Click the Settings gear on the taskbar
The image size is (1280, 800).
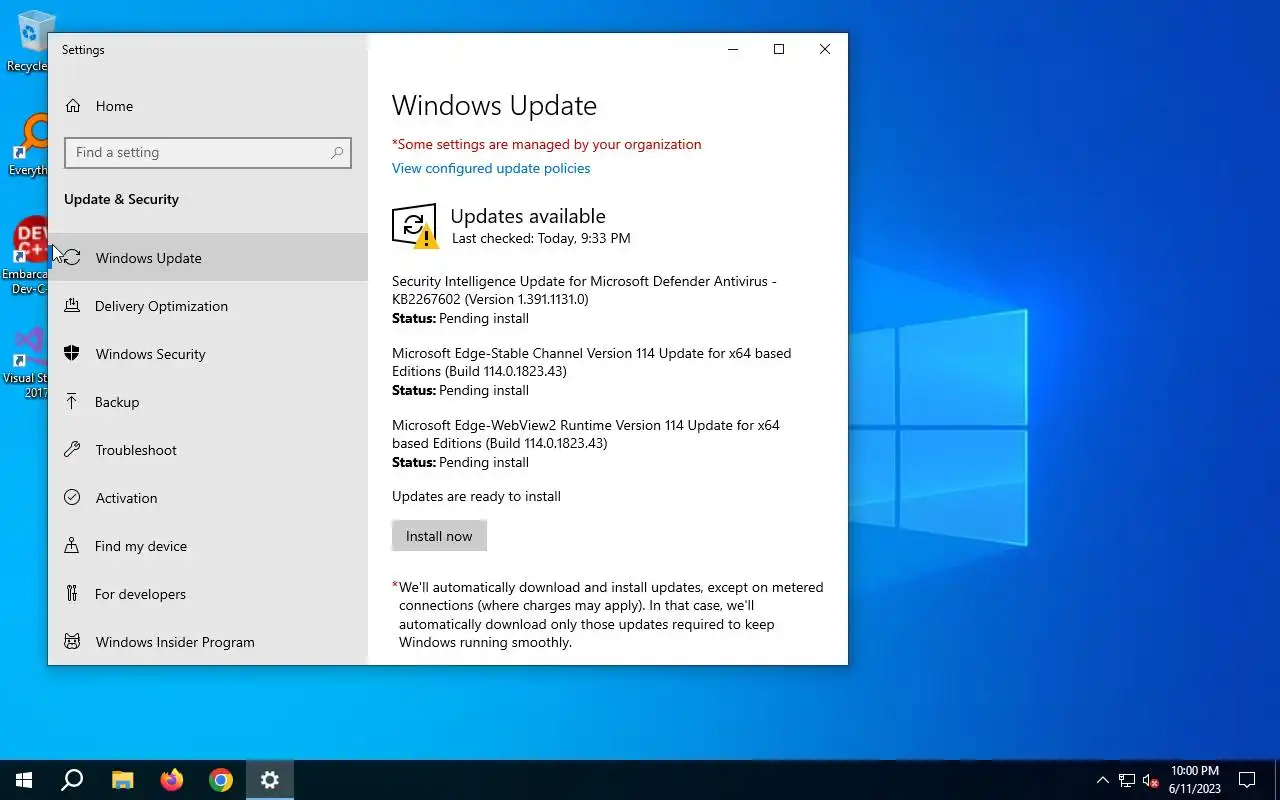tap(270, 780)
